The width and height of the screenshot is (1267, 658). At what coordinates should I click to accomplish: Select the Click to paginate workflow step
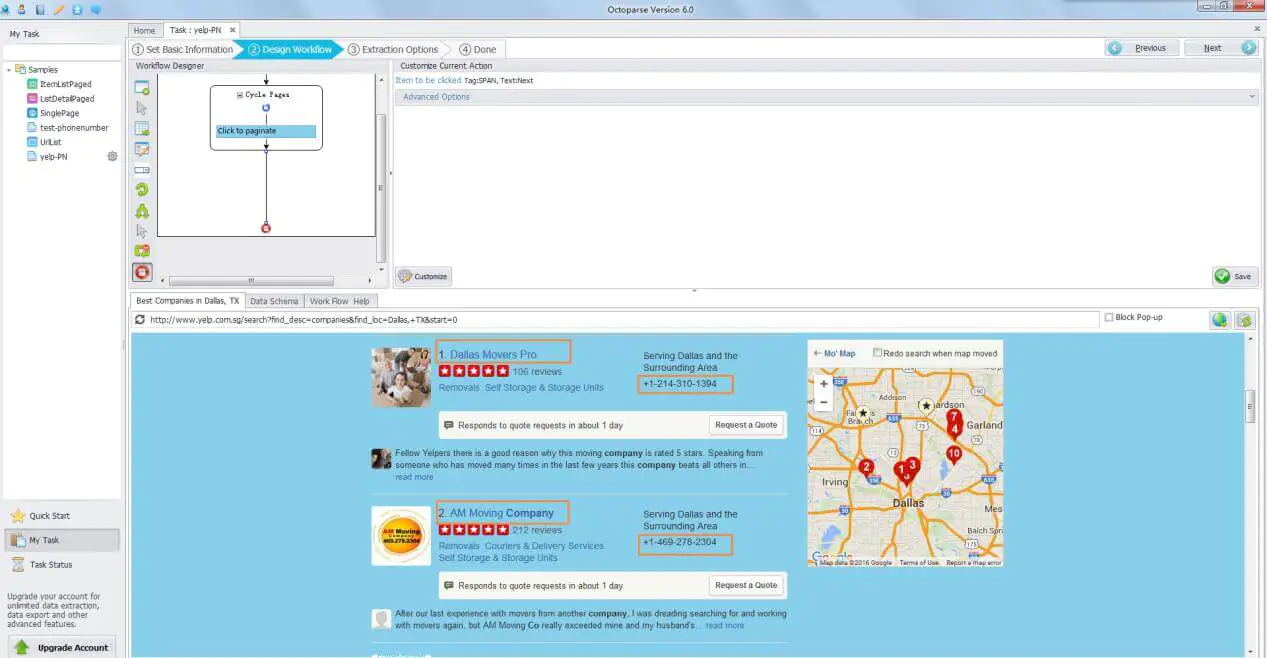point(266,131)
